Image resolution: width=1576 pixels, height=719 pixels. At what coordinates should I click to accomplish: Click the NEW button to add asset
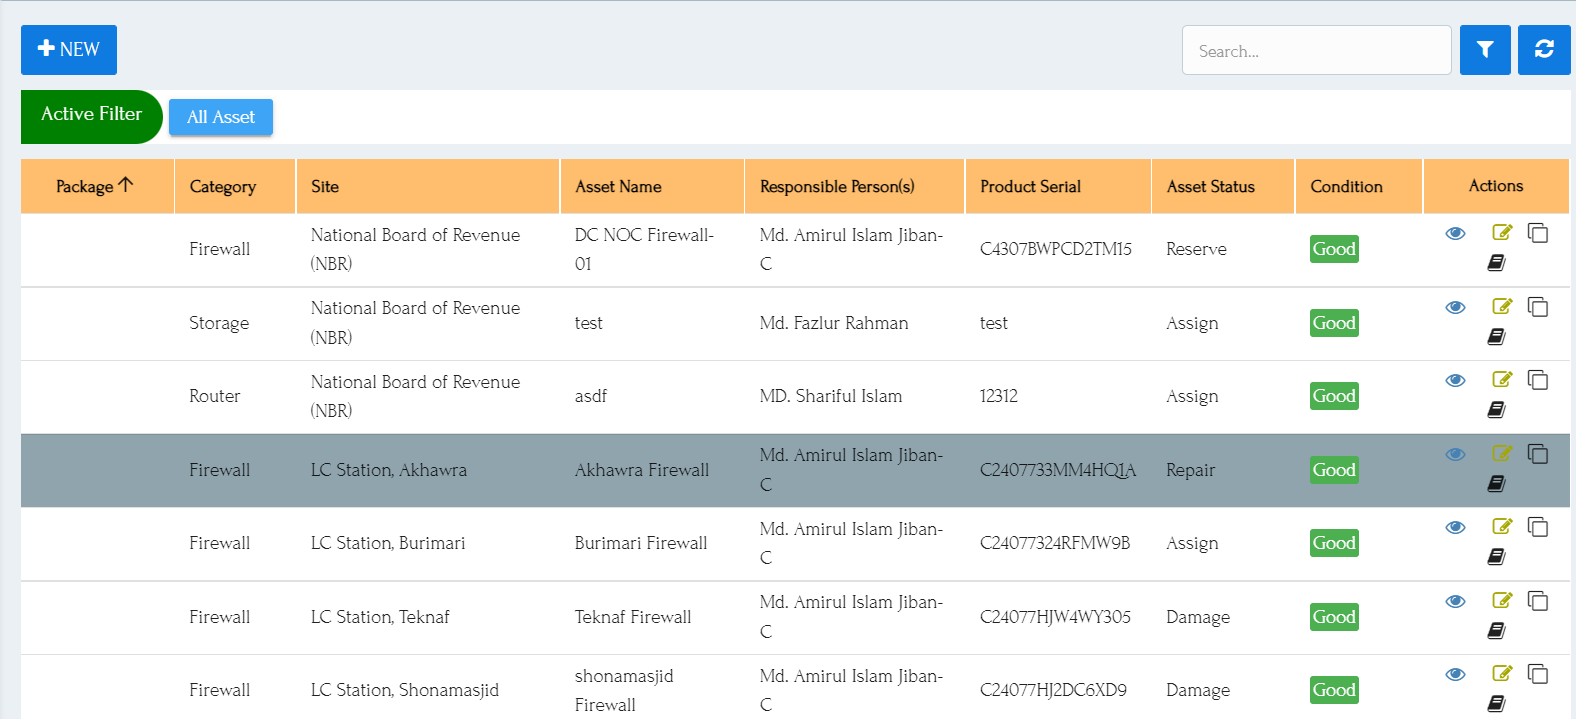[69, 50]
